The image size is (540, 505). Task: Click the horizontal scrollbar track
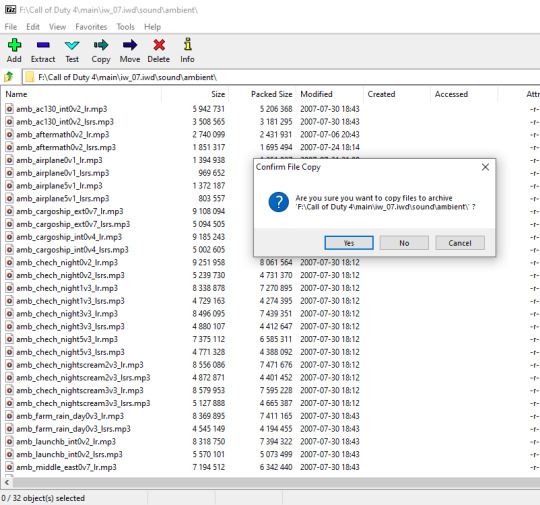pos(276,482)
